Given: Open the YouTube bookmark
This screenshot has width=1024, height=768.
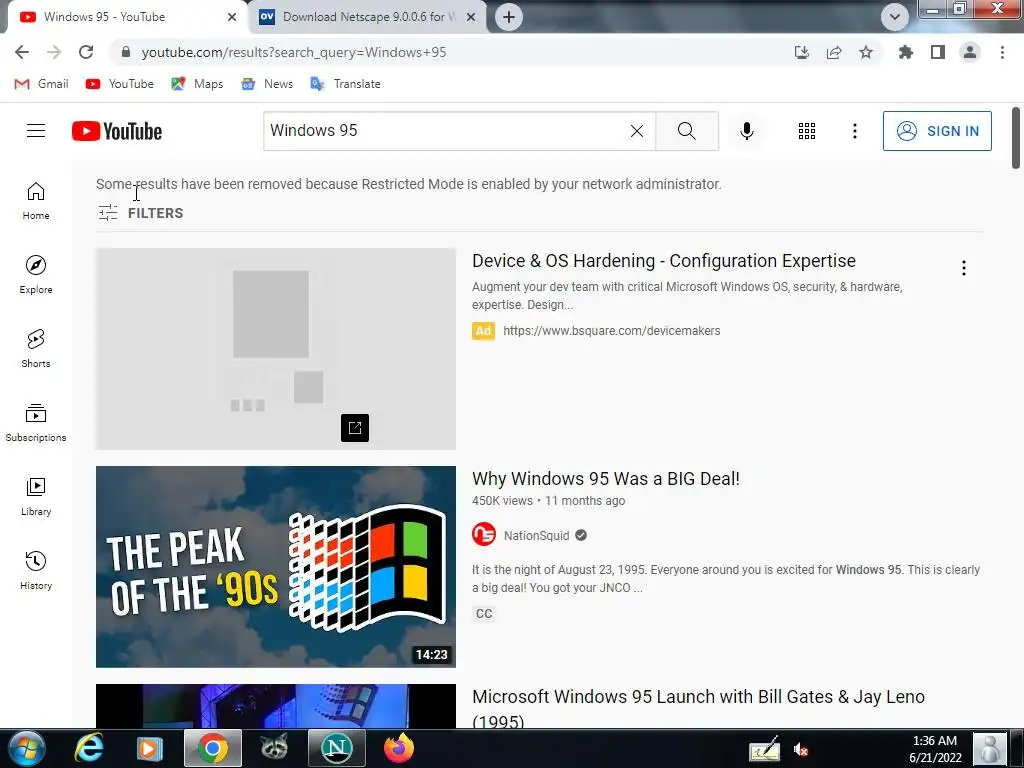Looking at the screenshot, I should 120,84.
